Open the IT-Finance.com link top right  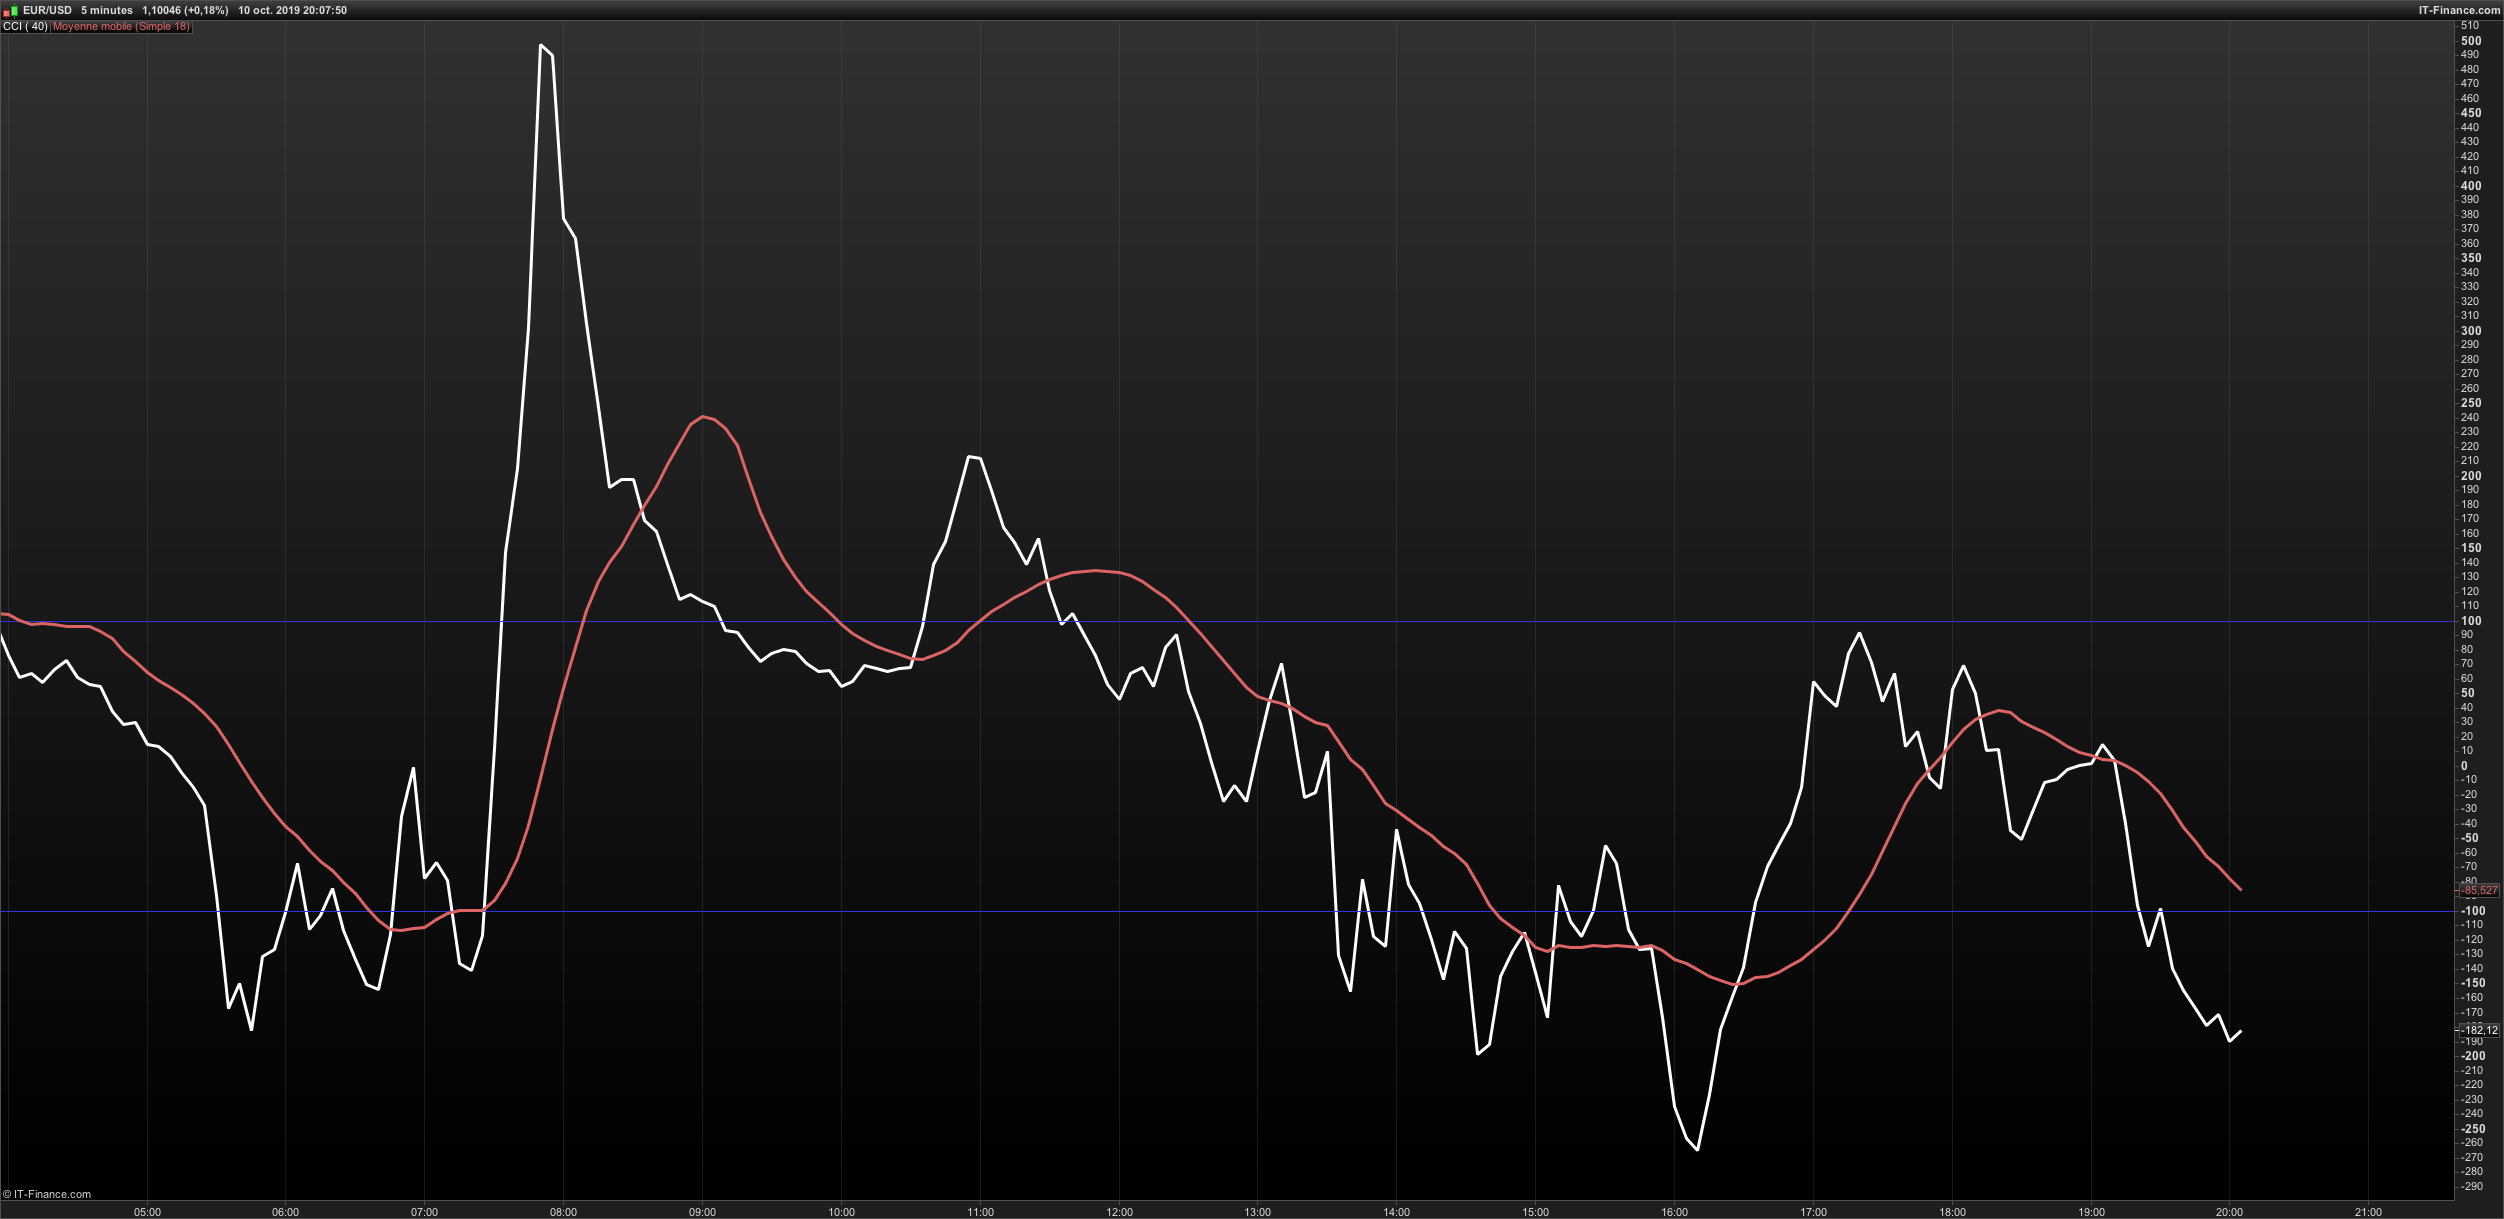(2459, 10)
